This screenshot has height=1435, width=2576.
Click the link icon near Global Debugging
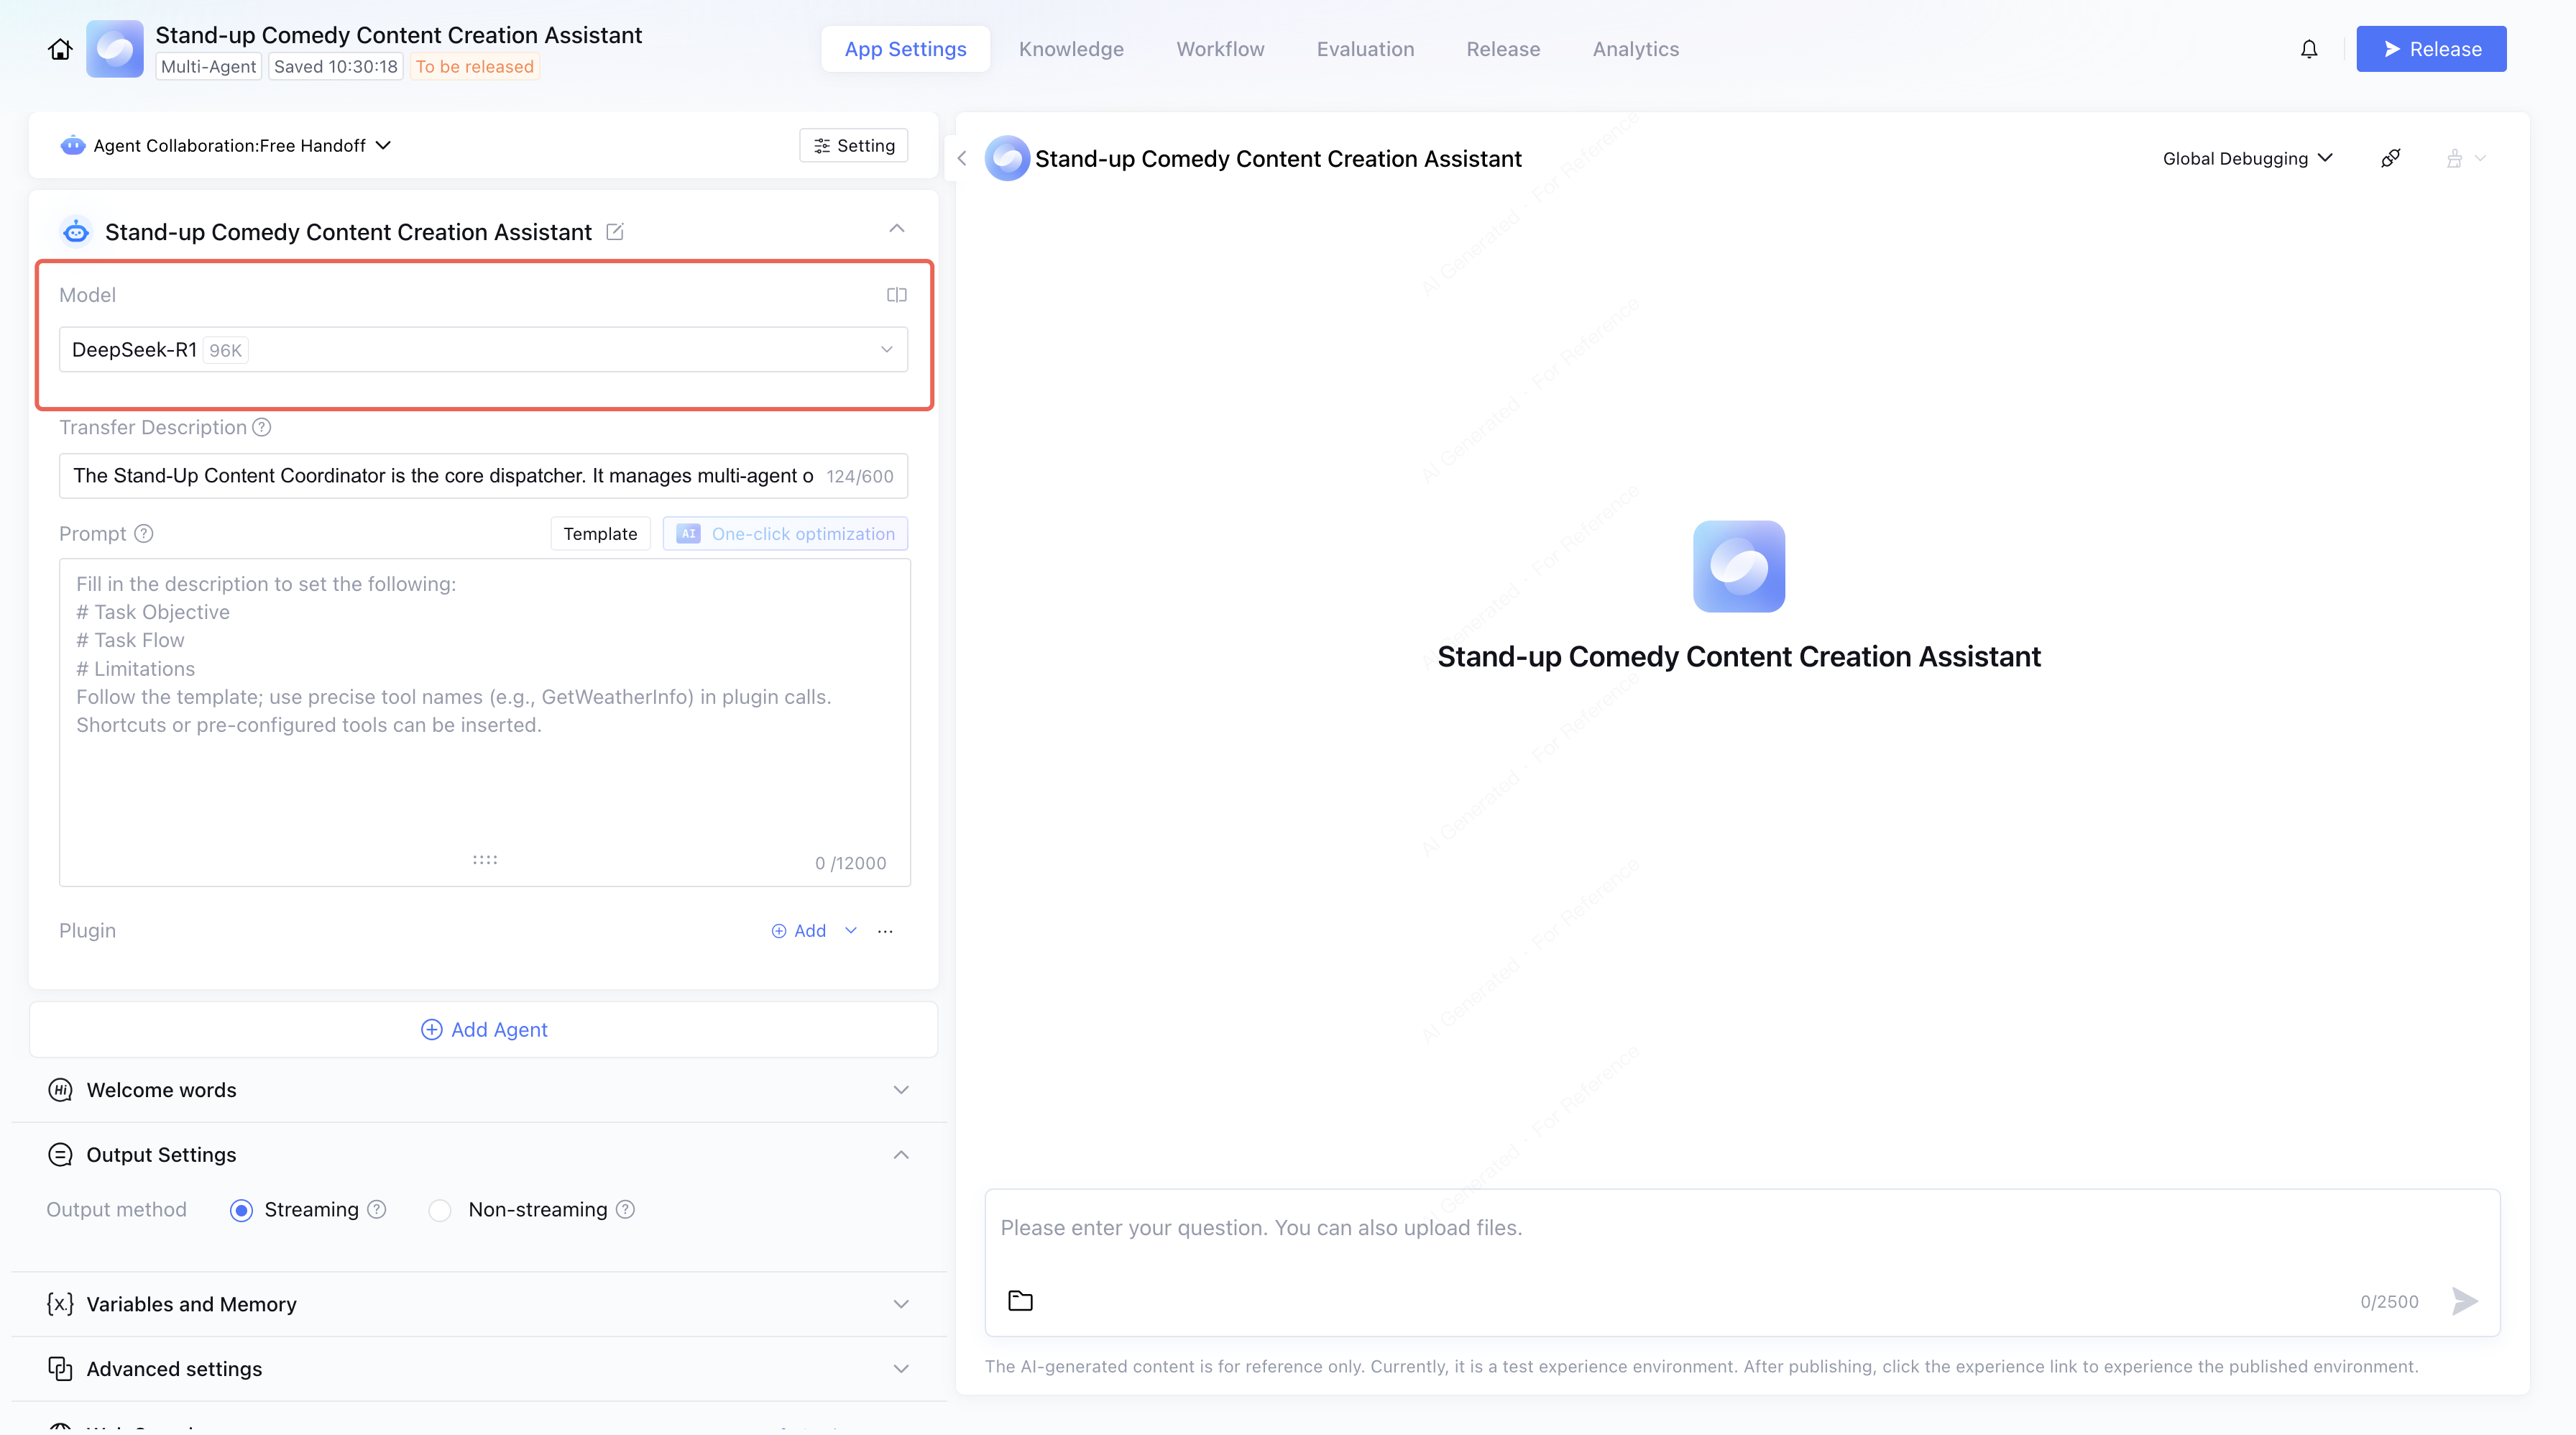click(x=2390, y=158)
